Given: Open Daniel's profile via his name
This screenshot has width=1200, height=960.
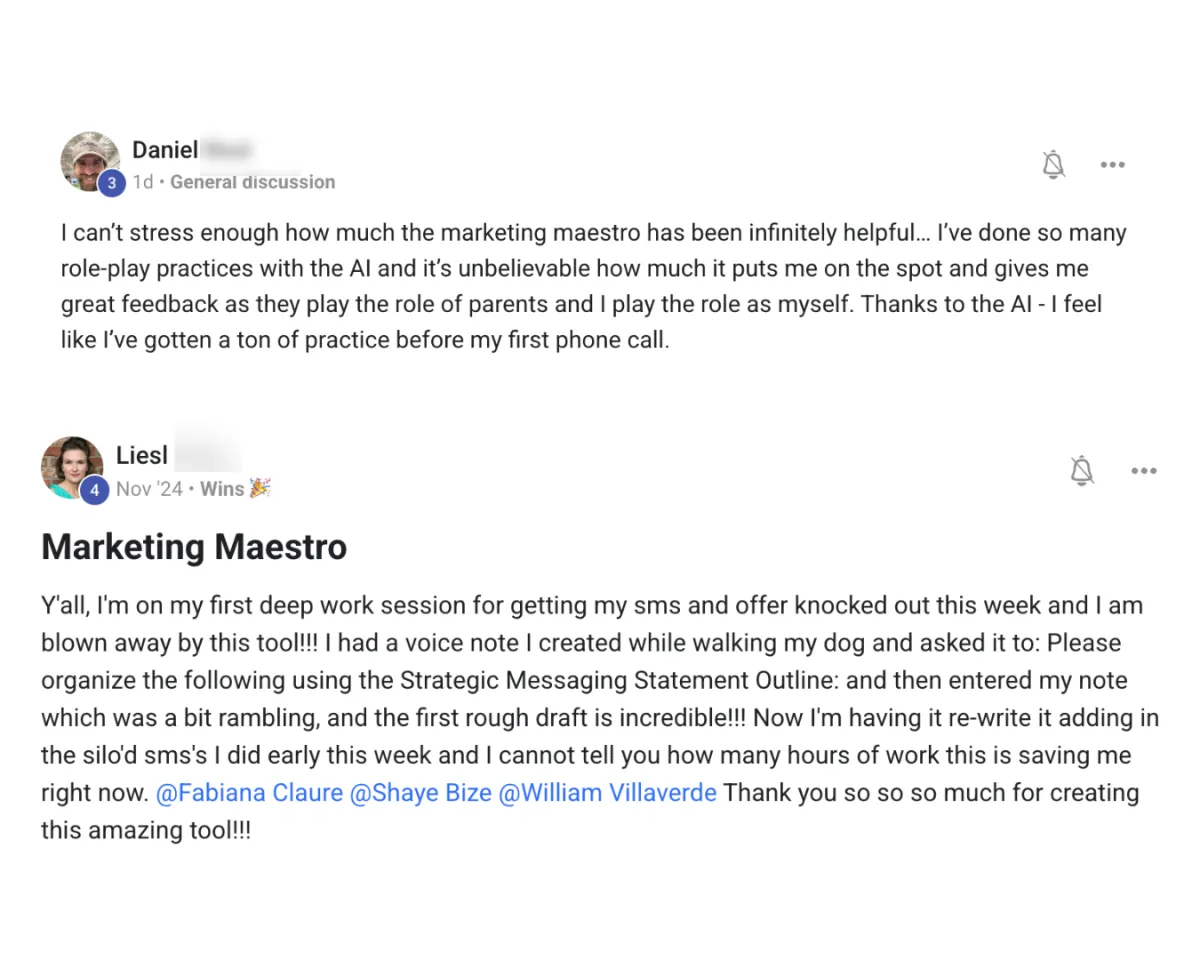Looking at the screenshot, I should [166, 150].
